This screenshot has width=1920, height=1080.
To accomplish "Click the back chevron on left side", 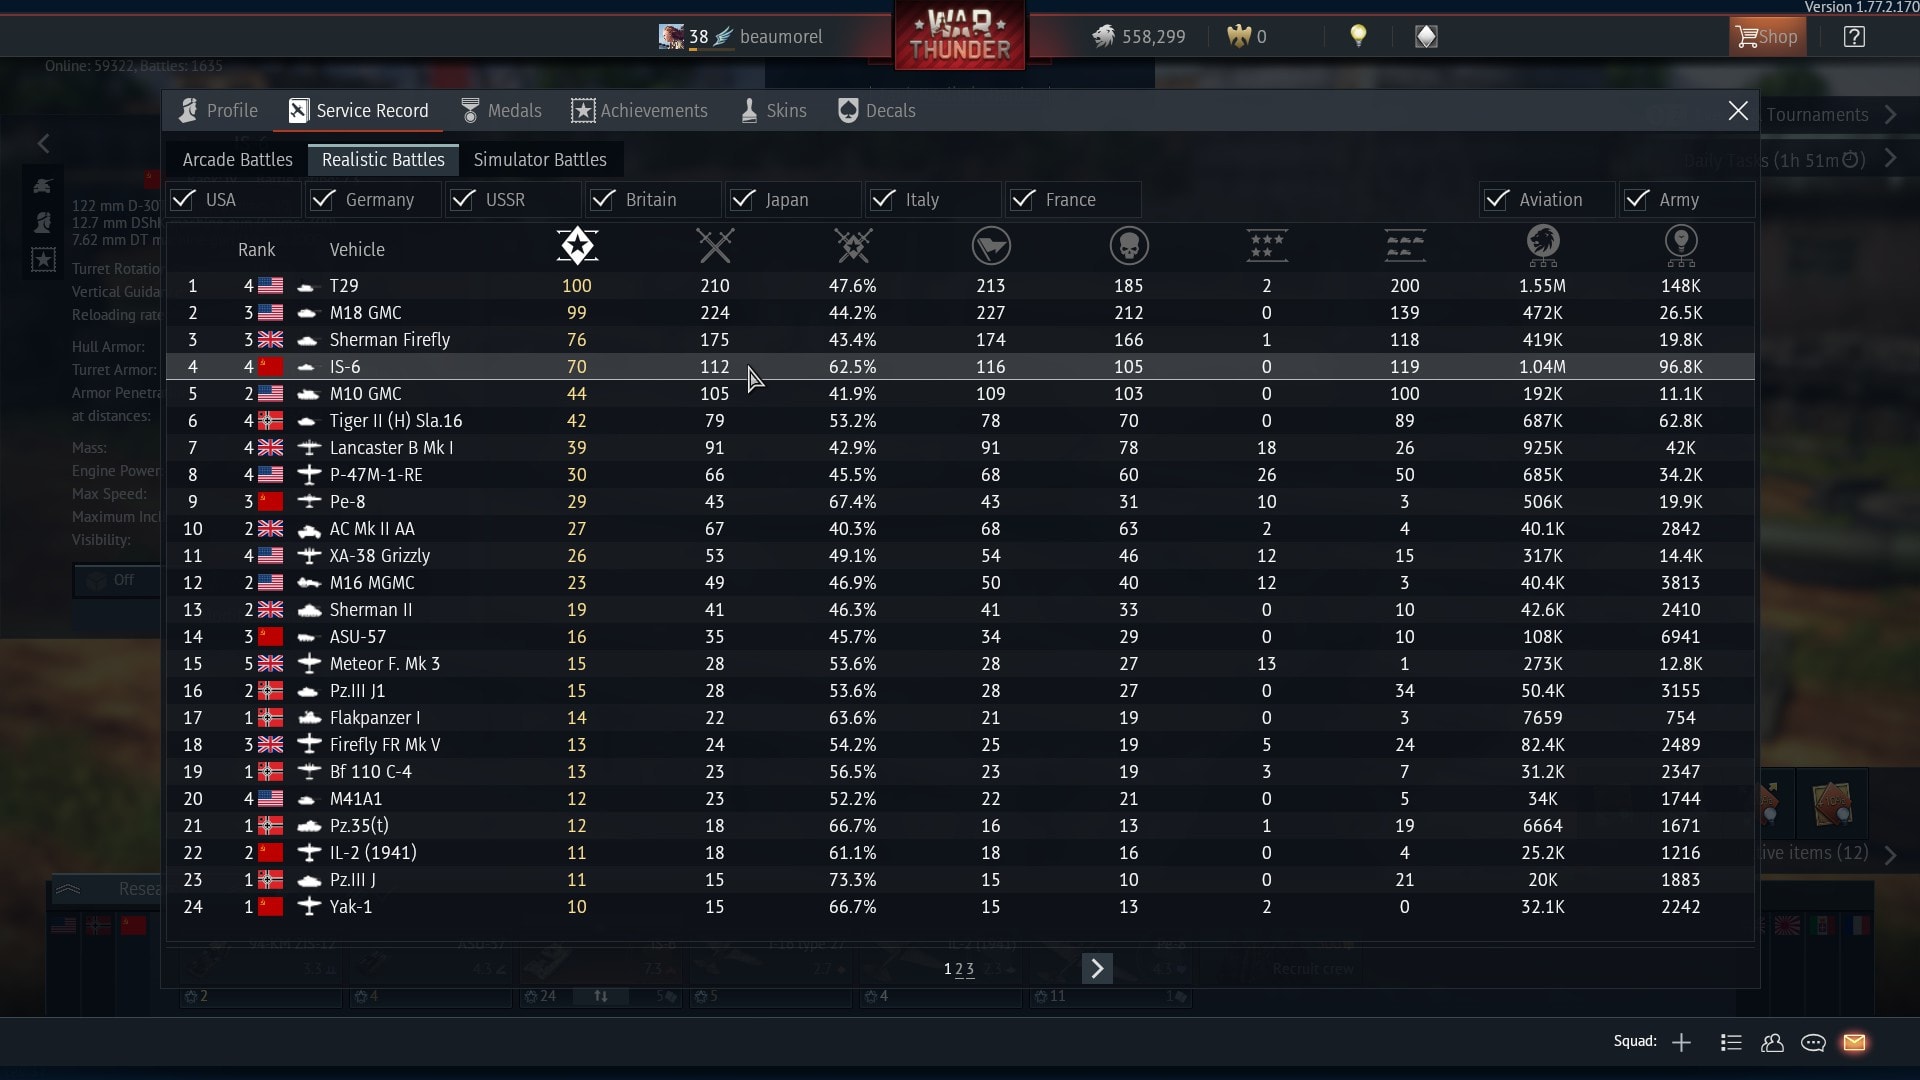I will 43,144.
